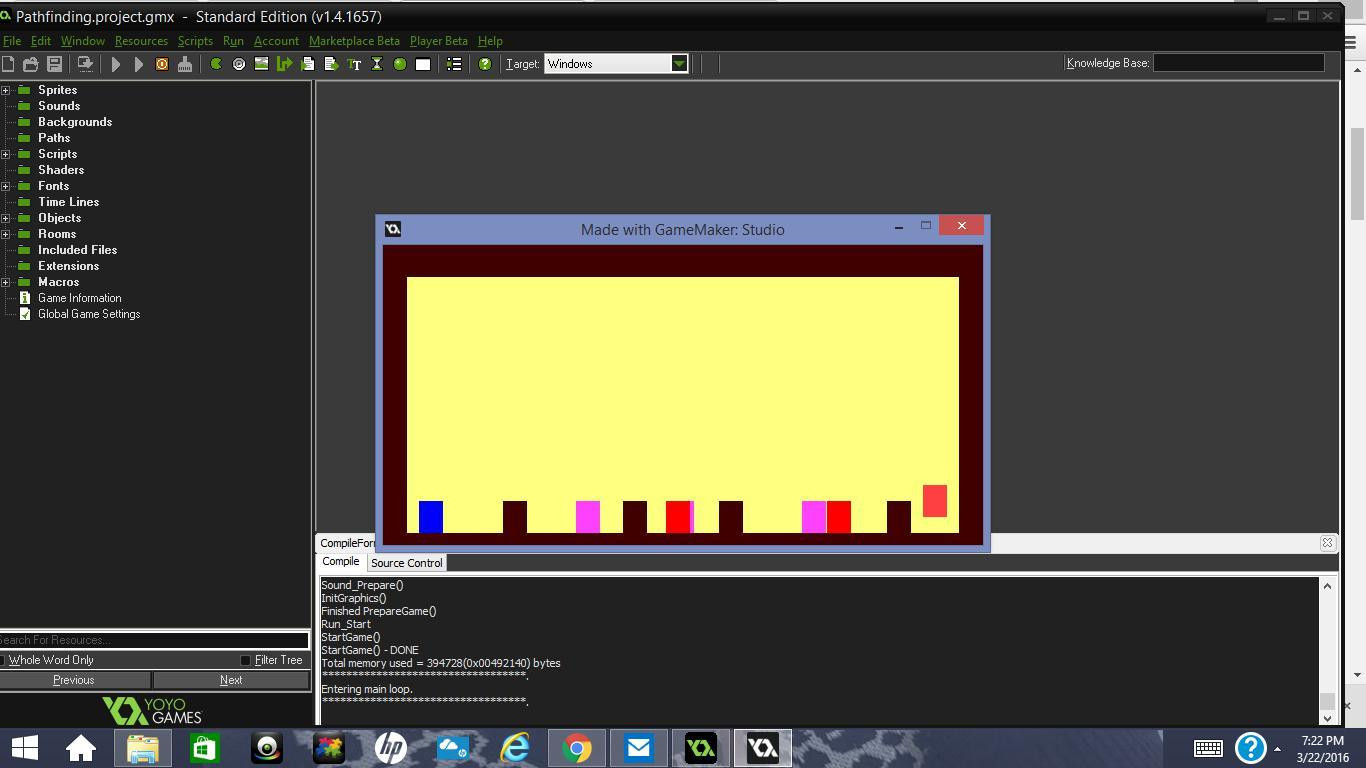Open the Windows Start menu

click(x=24, y=748)
